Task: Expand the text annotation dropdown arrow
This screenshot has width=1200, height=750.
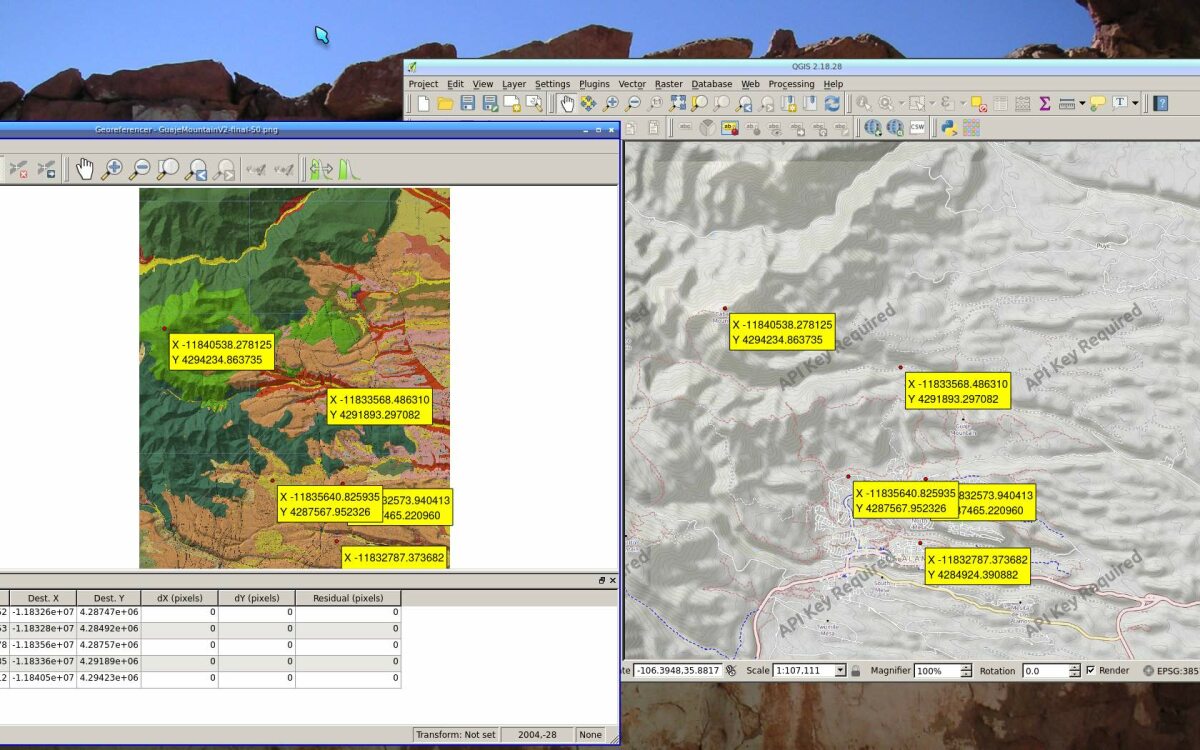Action: [x=1135, y=103]
